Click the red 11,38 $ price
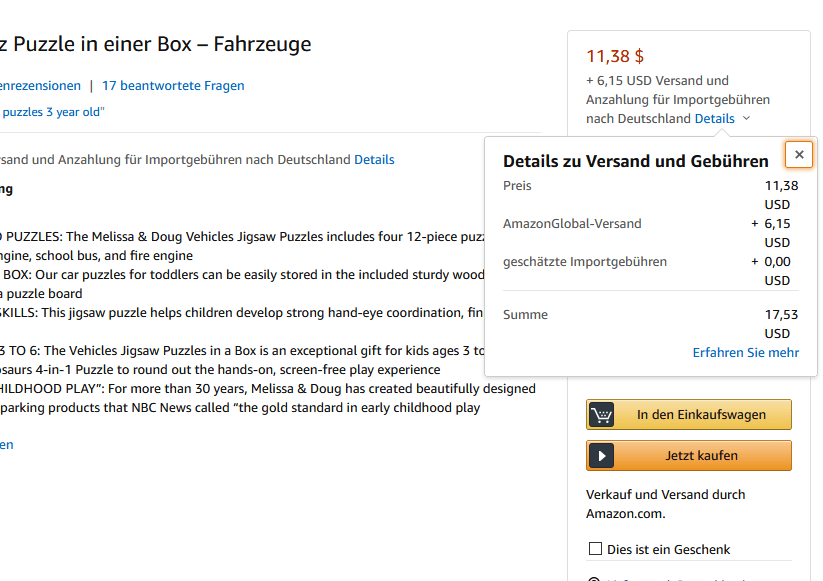This screenshot has height=581, width=823. point(614,56)
